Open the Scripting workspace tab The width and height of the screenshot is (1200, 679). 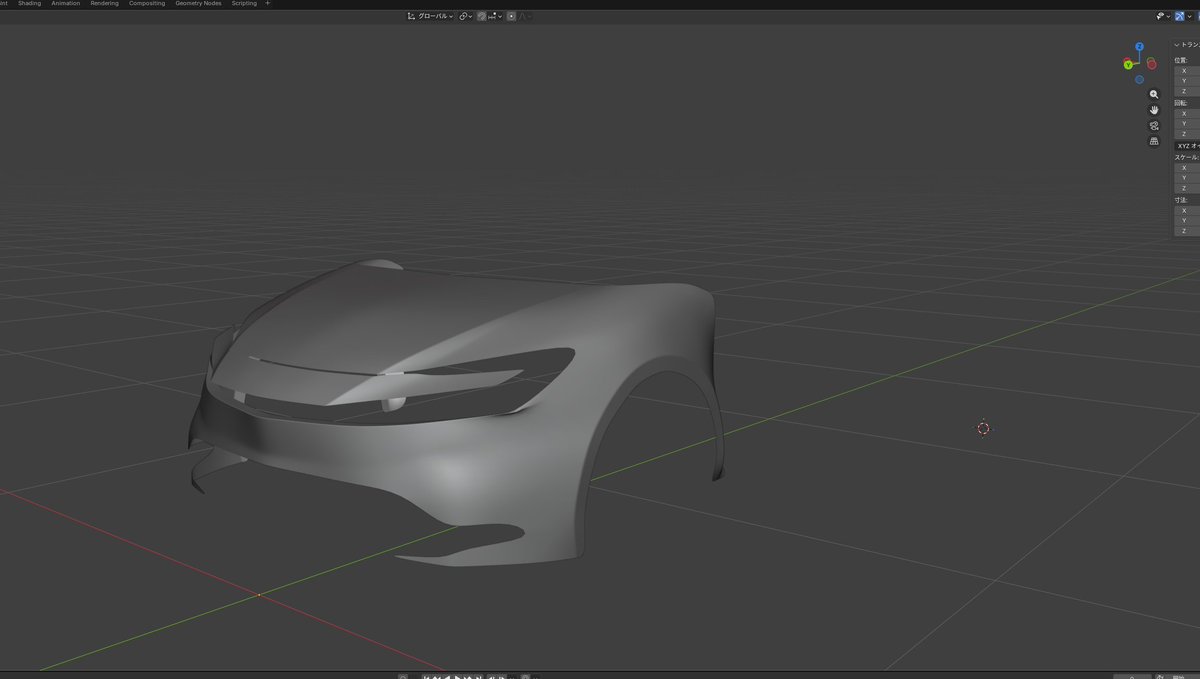click(x=244, y=4)
